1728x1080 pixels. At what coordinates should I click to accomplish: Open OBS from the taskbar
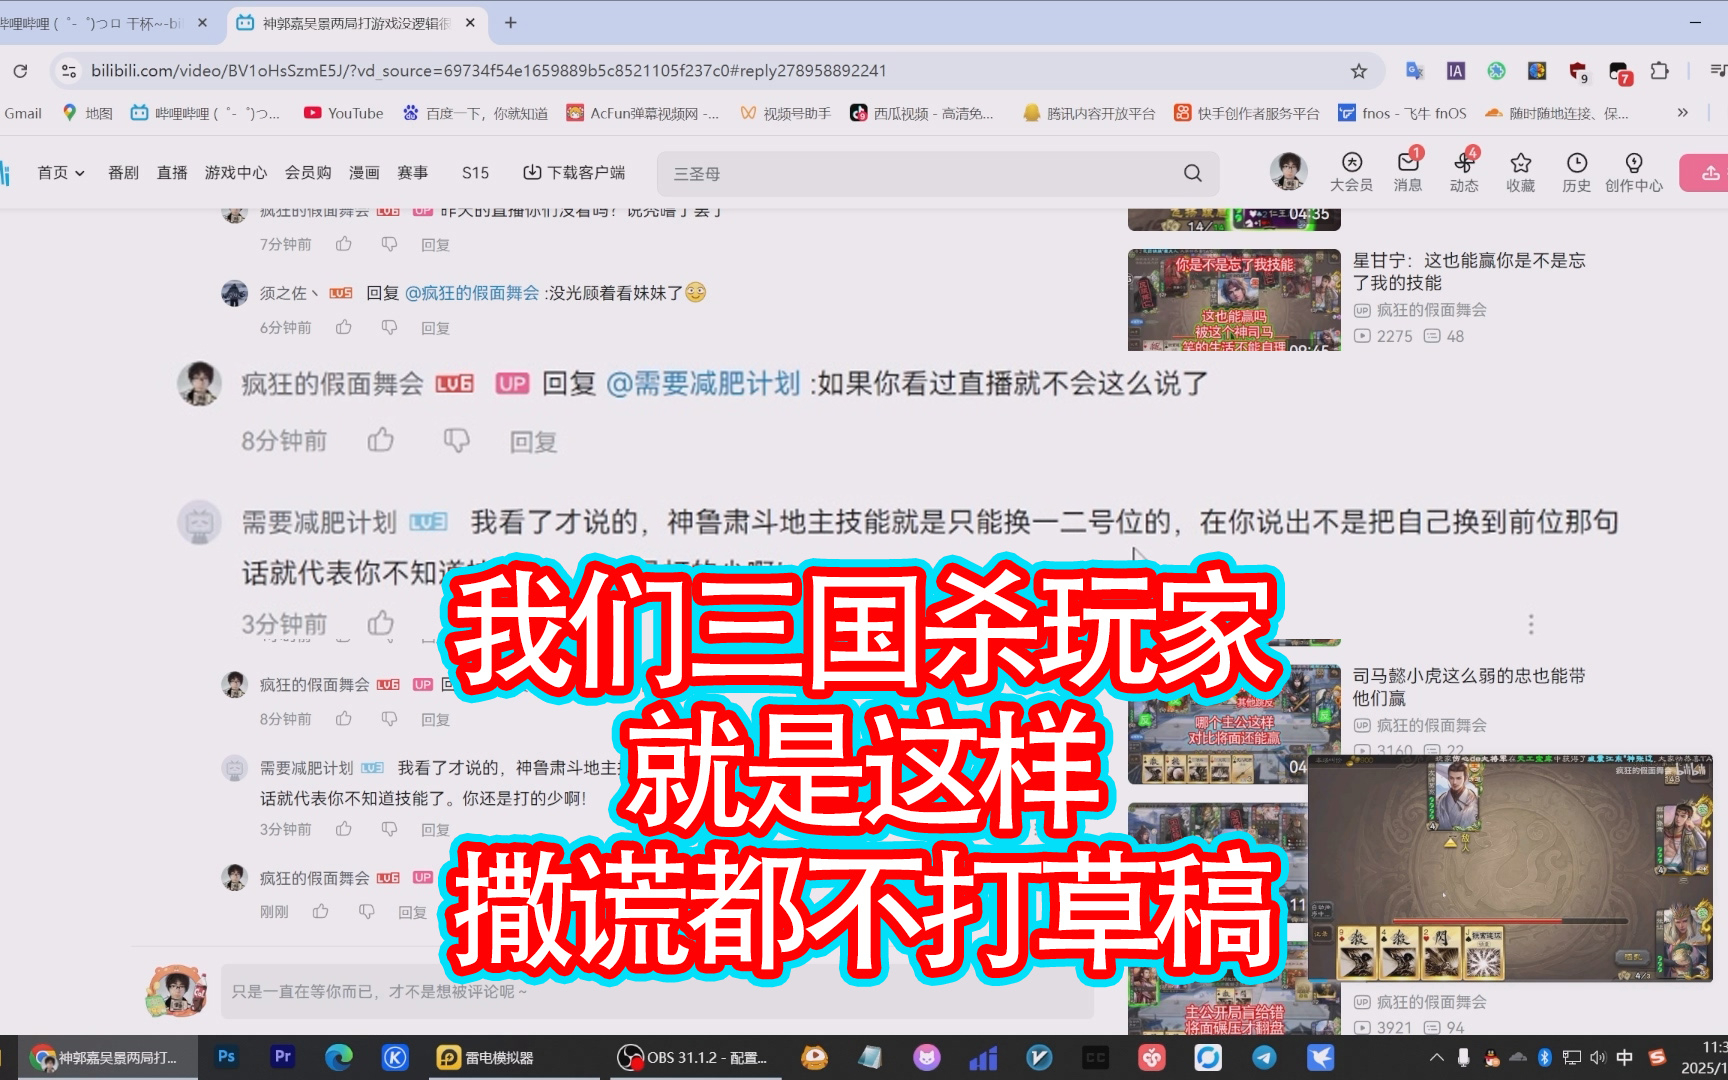click(694, 1057)
